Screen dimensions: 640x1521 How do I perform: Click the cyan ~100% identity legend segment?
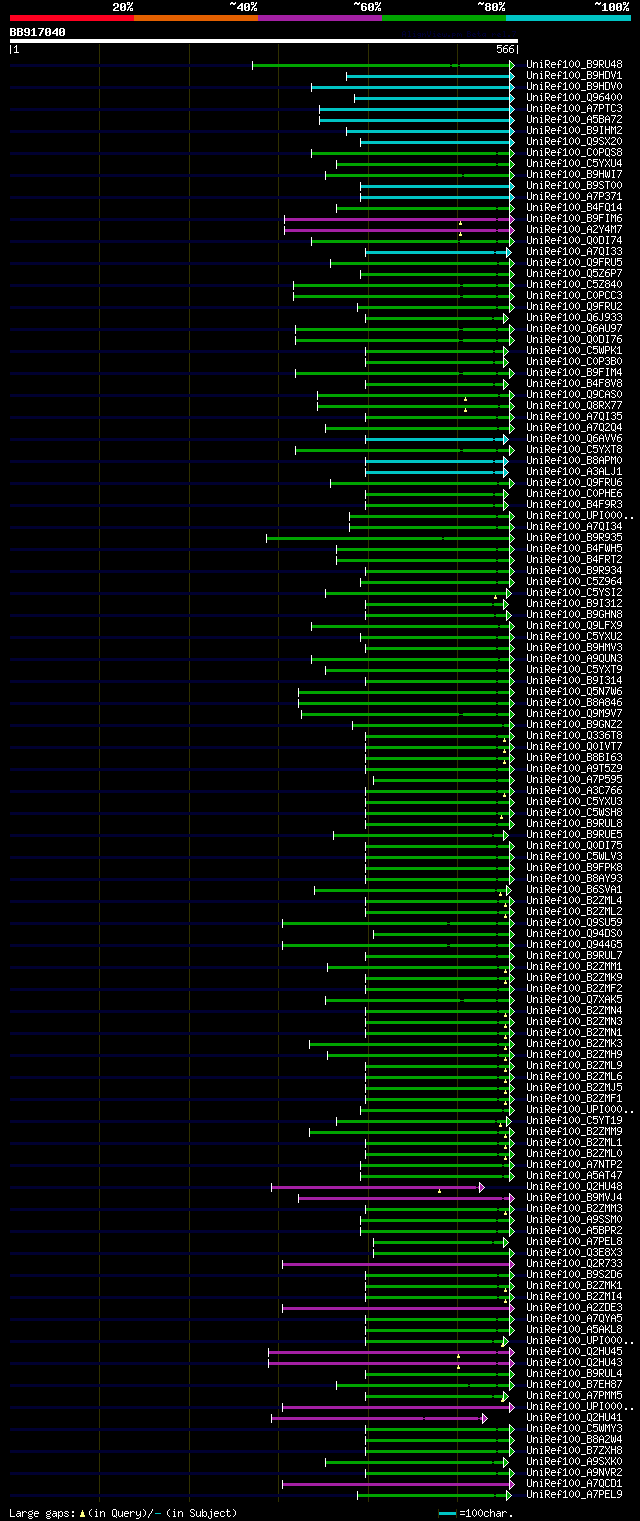tap(567, 17)
